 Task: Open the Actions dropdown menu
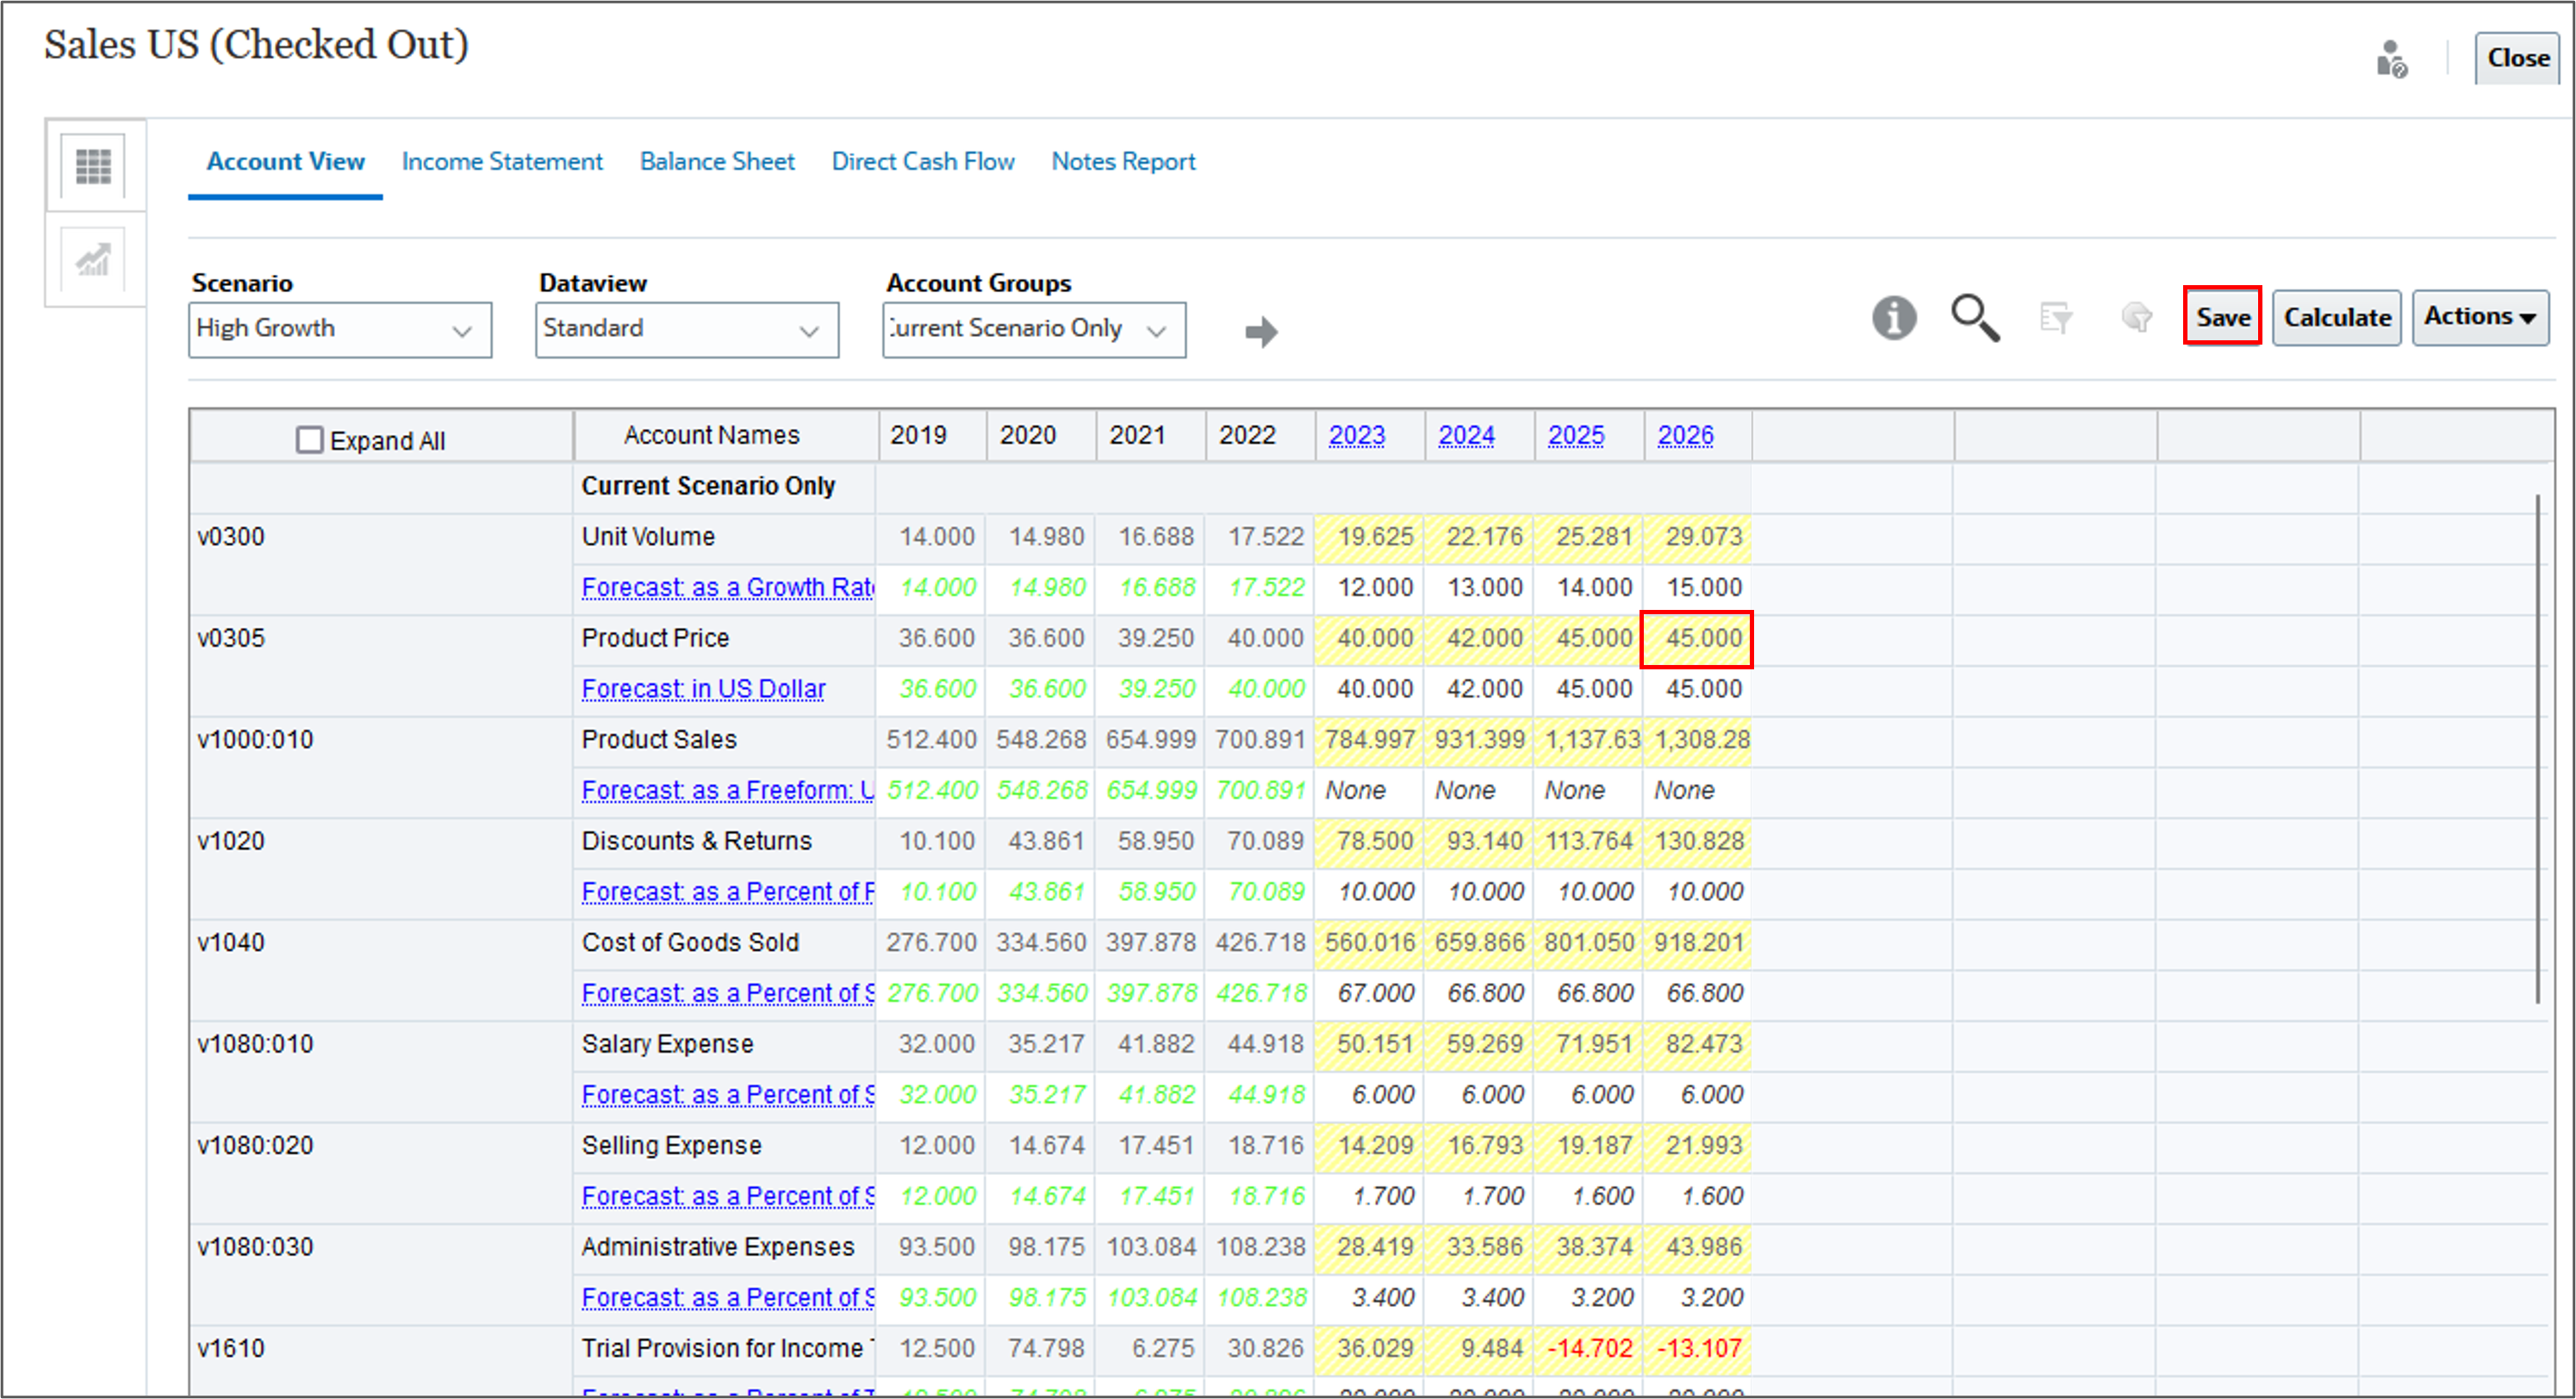[x=2479, y=317]
